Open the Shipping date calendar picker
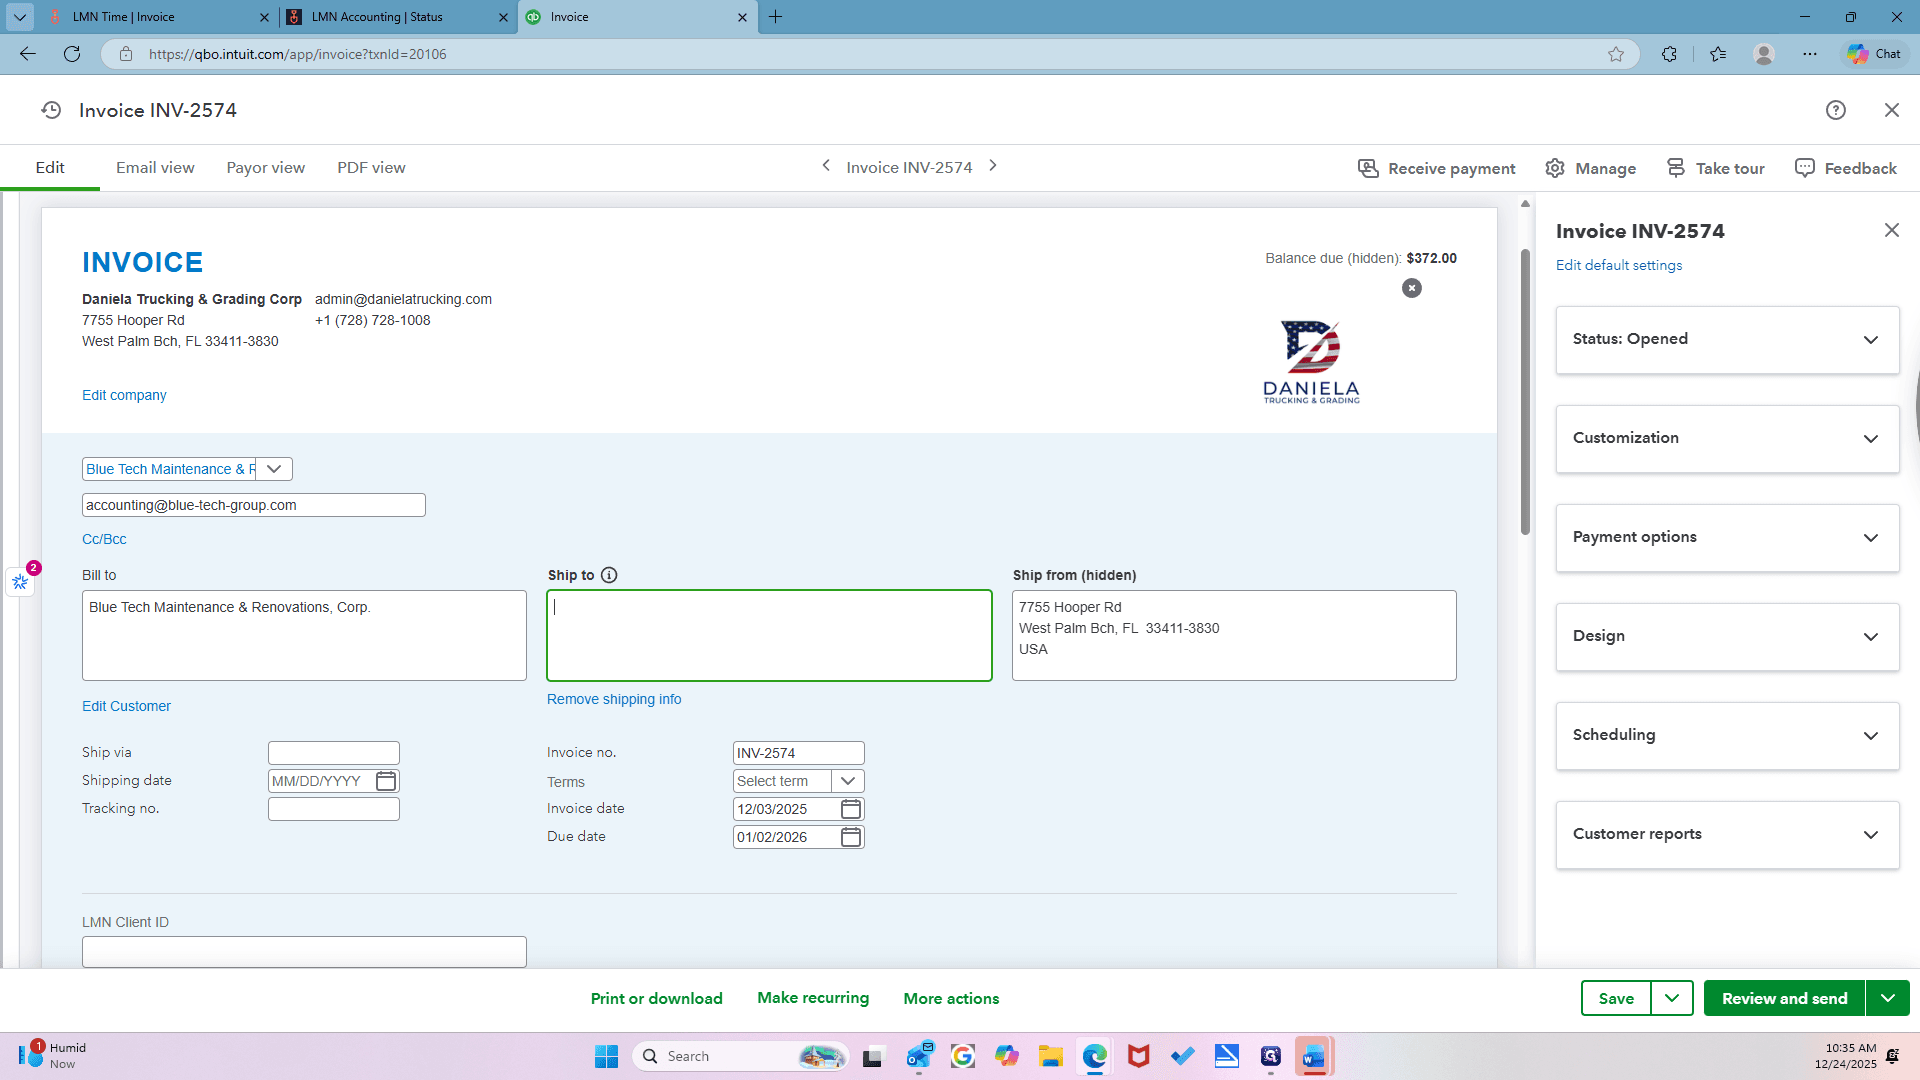The width and height of the screenshot is (1920, 1080). pyautogui.click(x=386, y=781)
